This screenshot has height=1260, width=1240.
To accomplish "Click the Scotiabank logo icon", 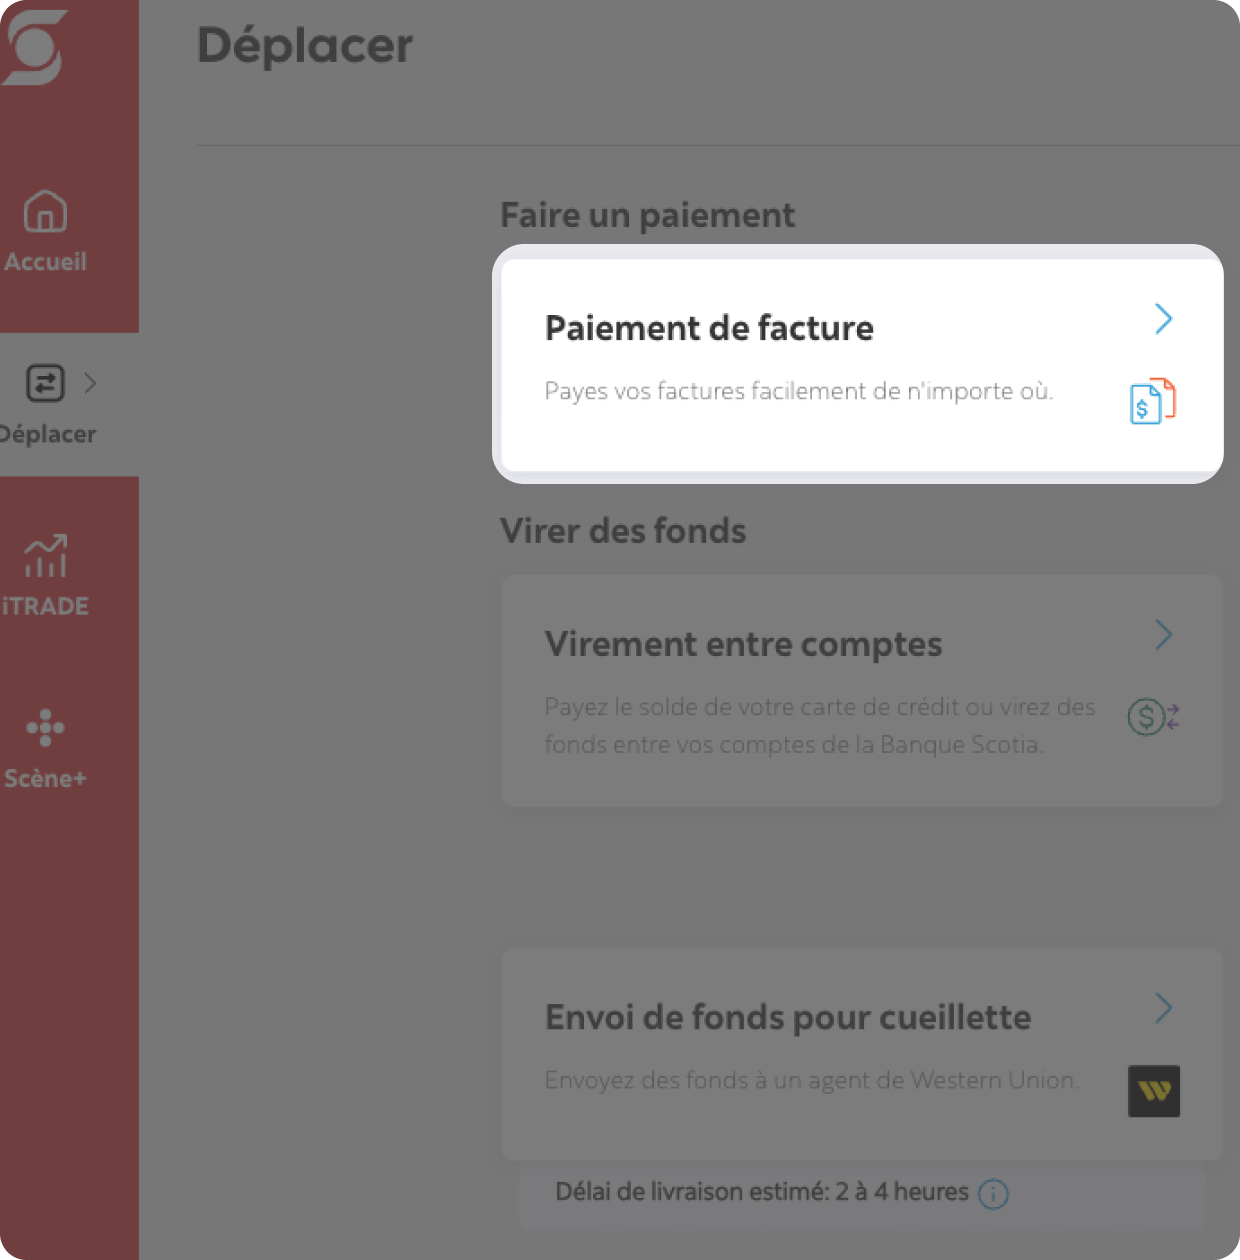I will [x=32, y=47].
